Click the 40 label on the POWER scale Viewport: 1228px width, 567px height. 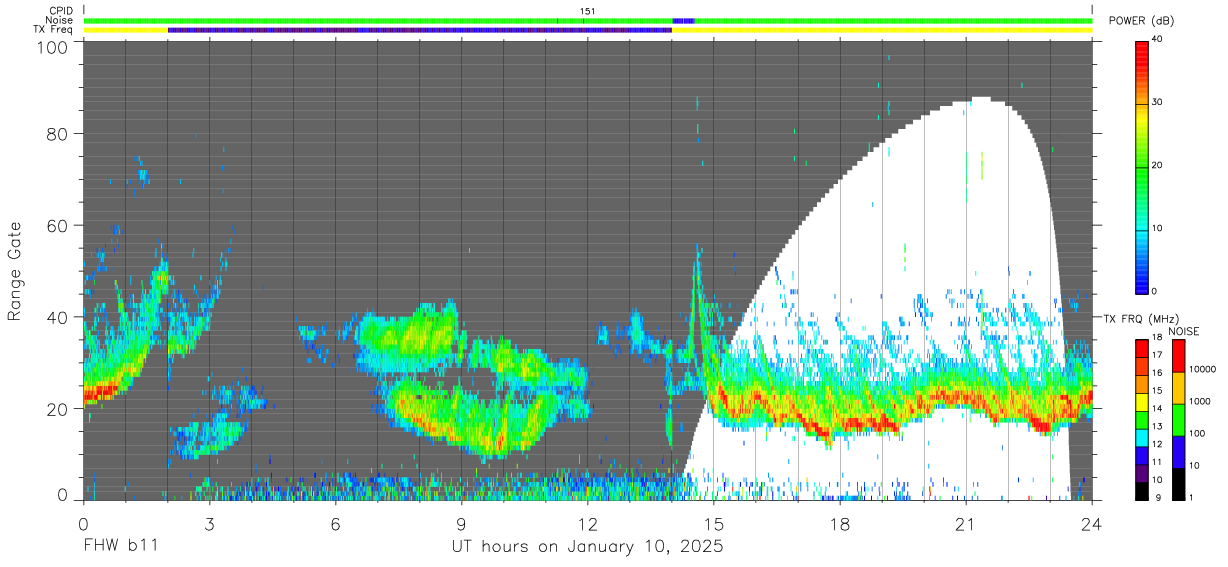tap(1158, 40)
